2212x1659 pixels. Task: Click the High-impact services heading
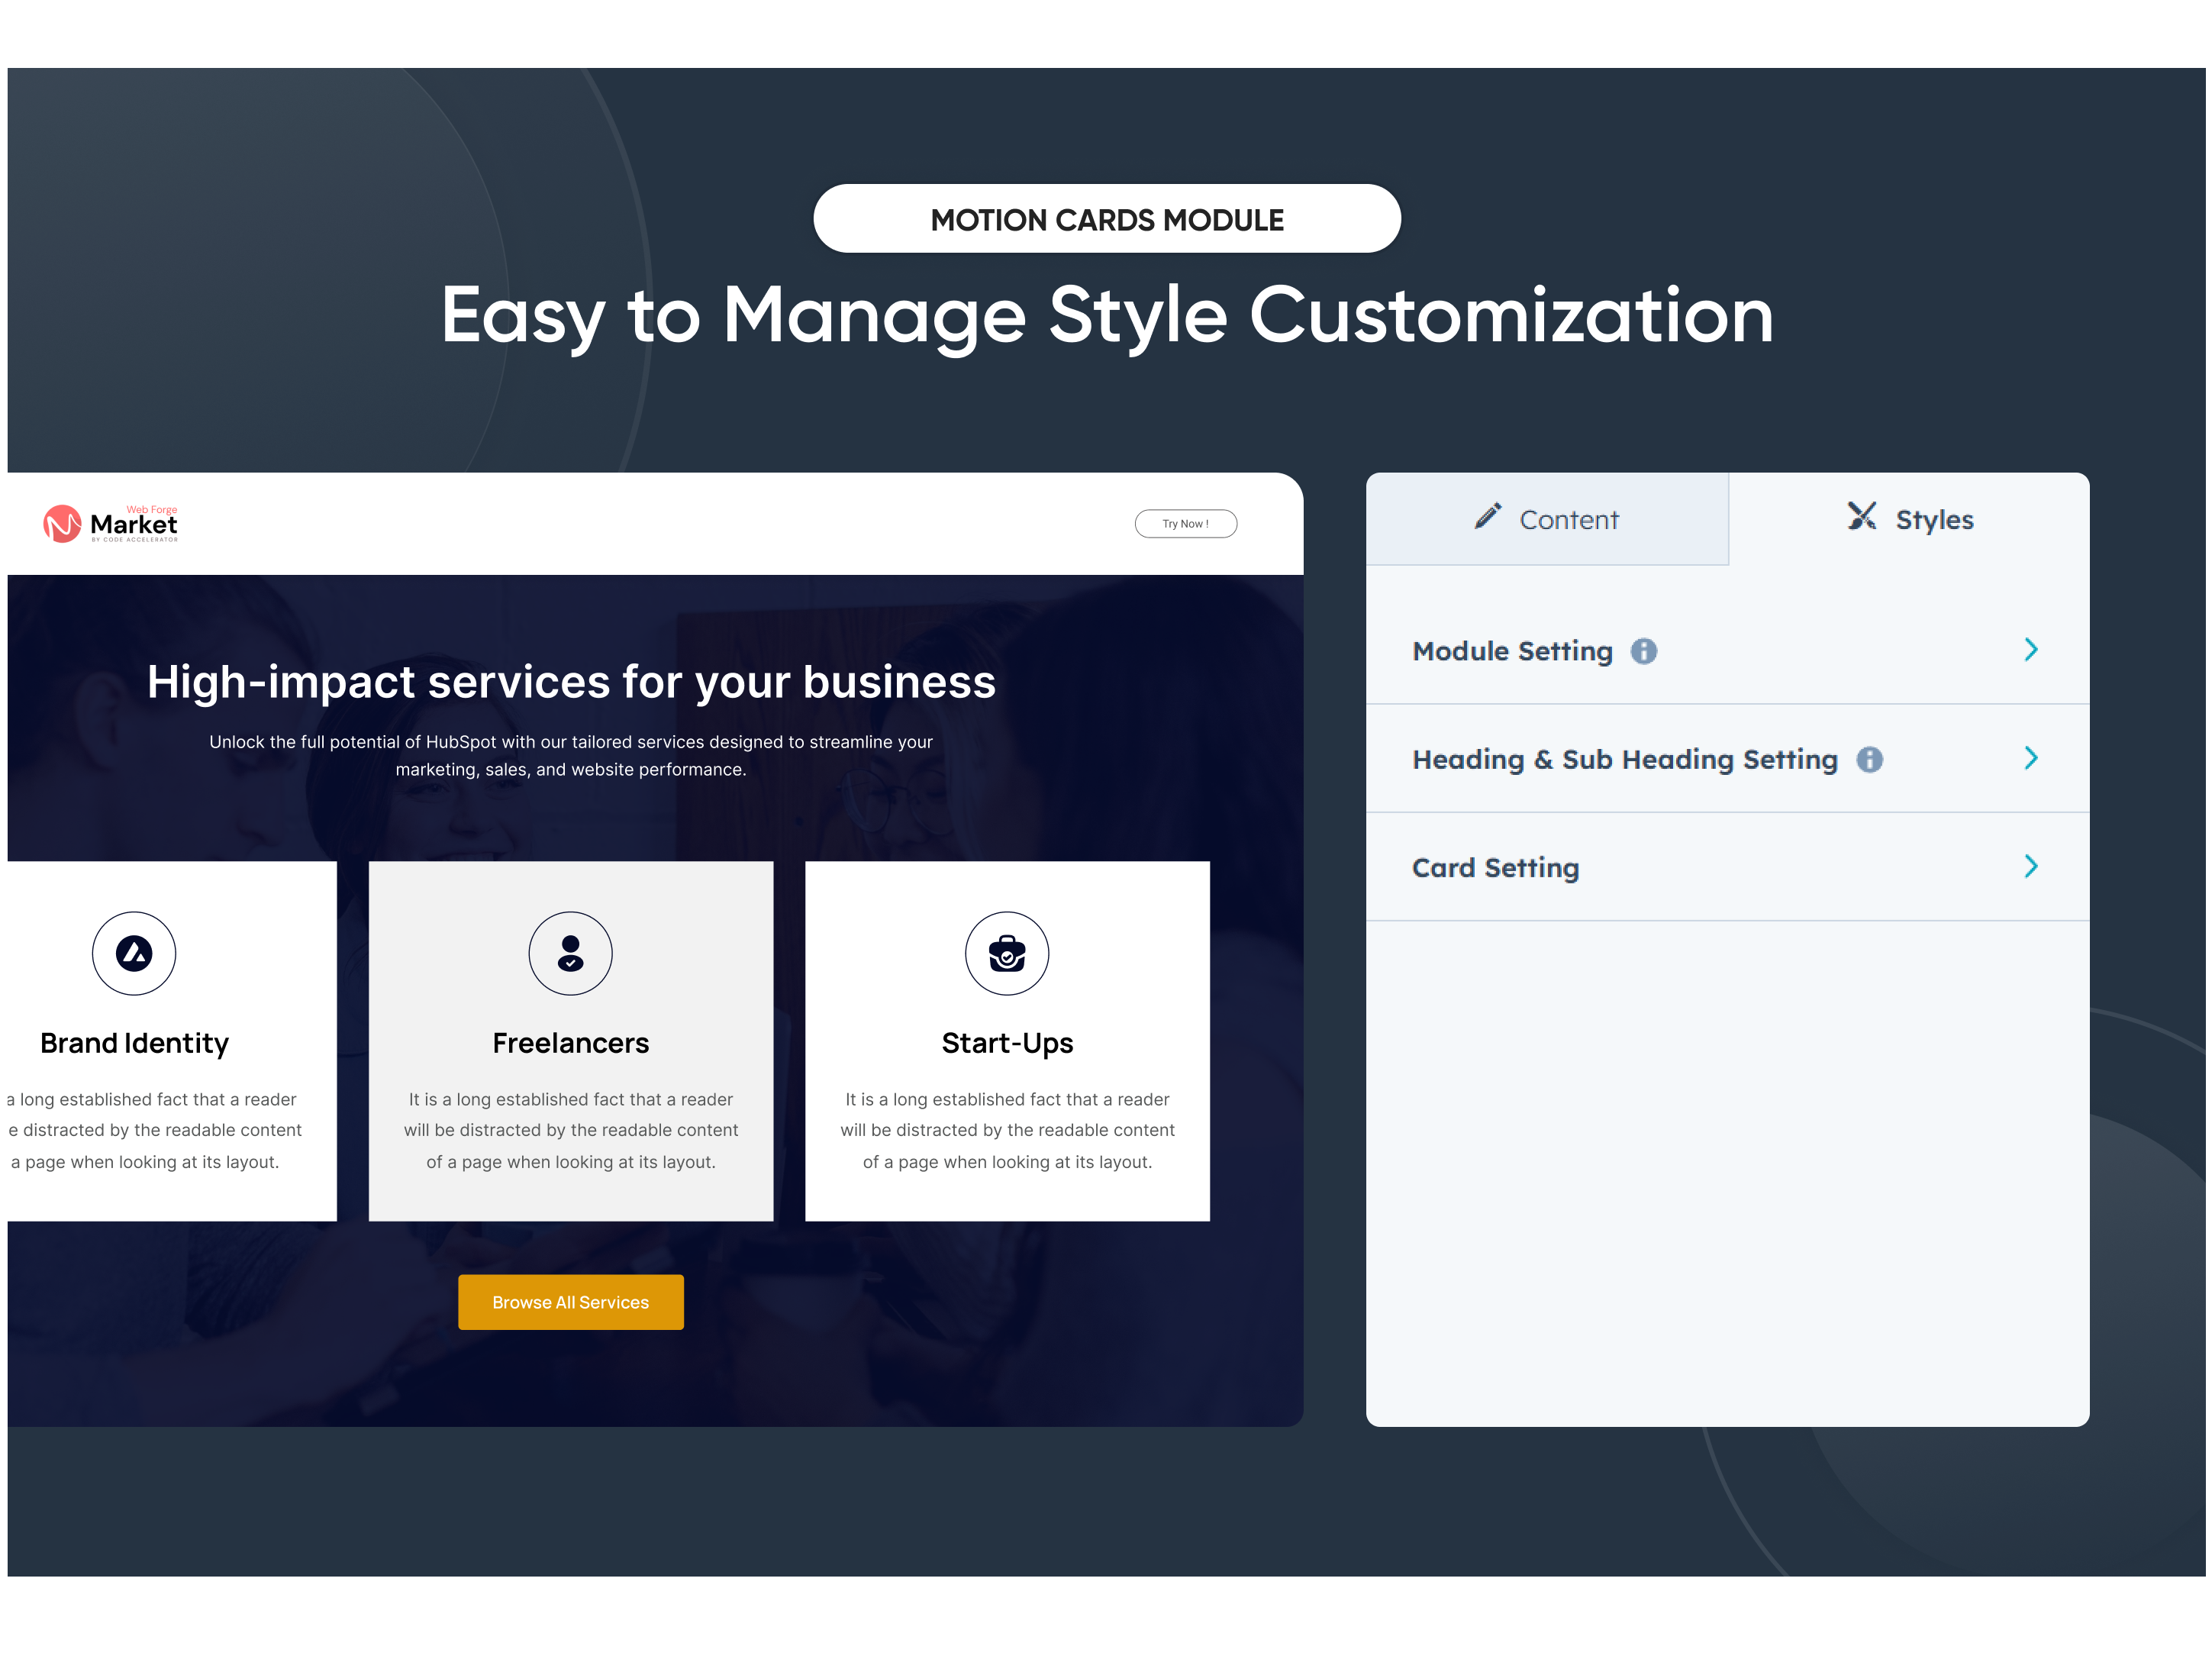[572, 683]
